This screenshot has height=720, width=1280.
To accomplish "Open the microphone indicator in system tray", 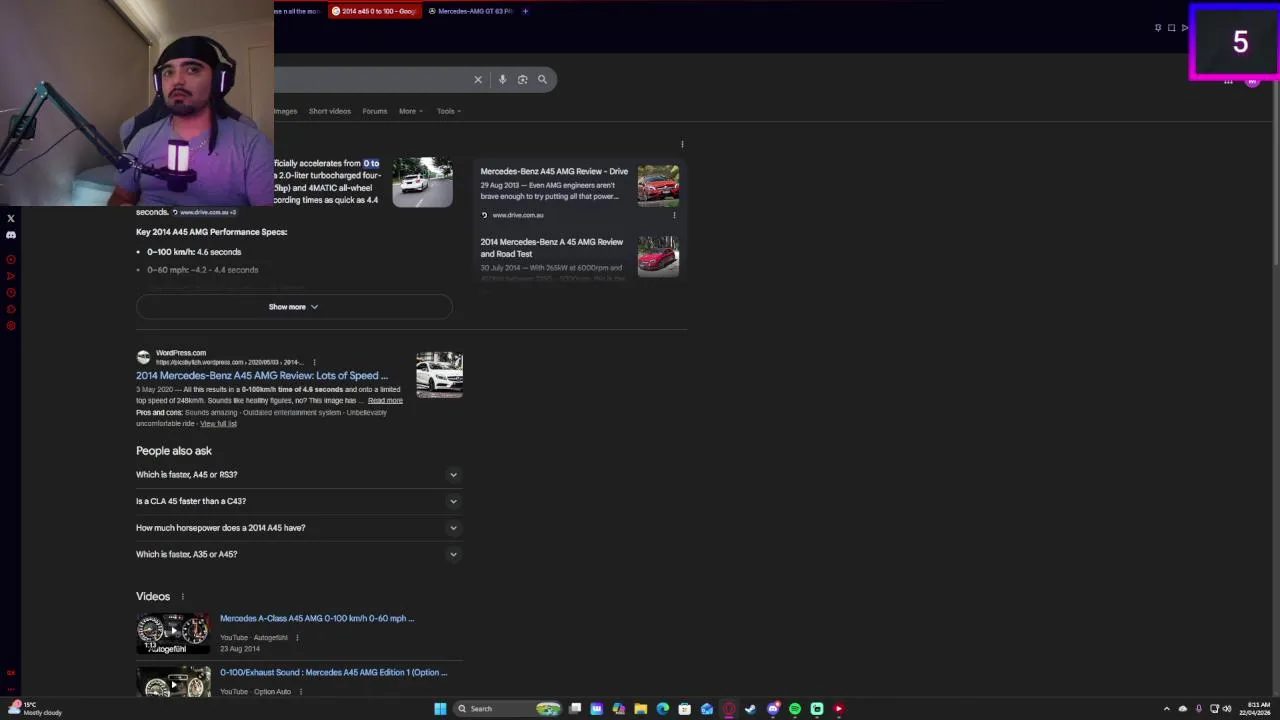I will 1199,709.
